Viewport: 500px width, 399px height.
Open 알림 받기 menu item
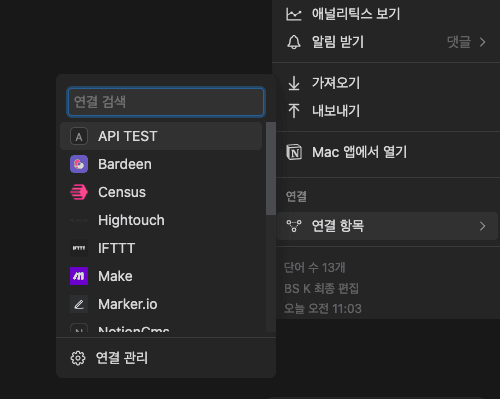tap(387, 42)
